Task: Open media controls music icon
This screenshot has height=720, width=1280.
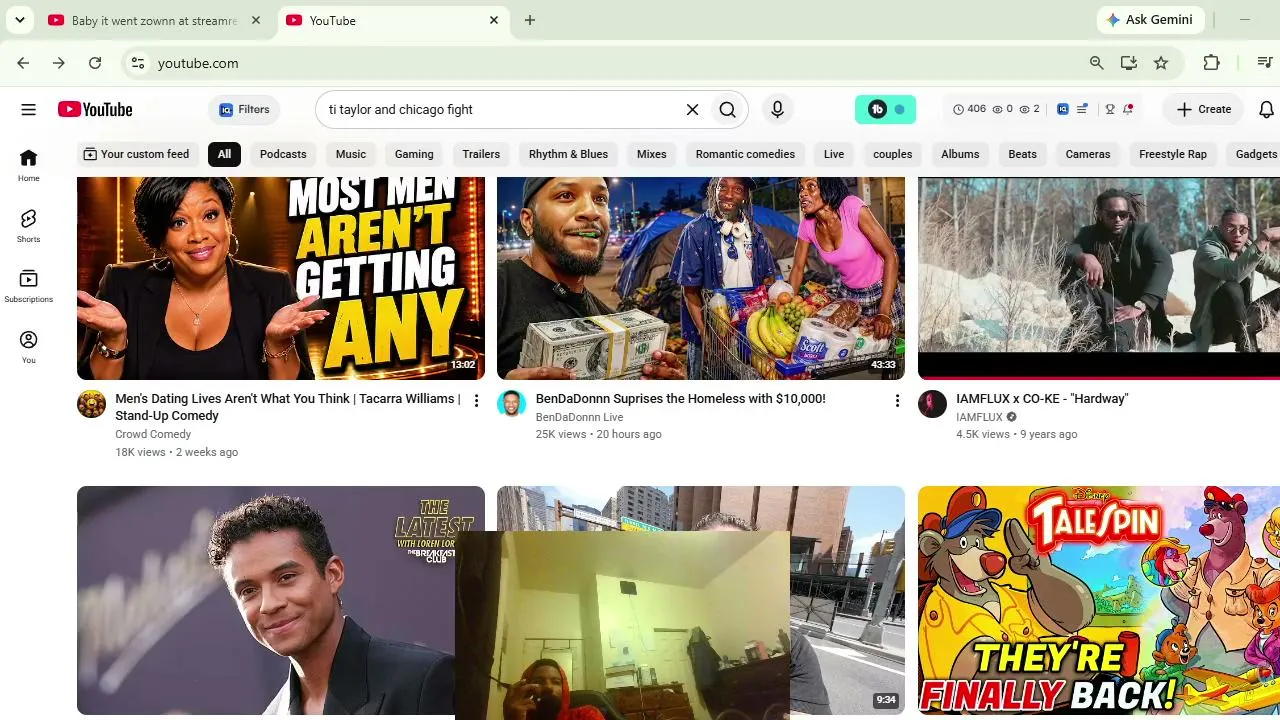Action: tap(1265, 63)
